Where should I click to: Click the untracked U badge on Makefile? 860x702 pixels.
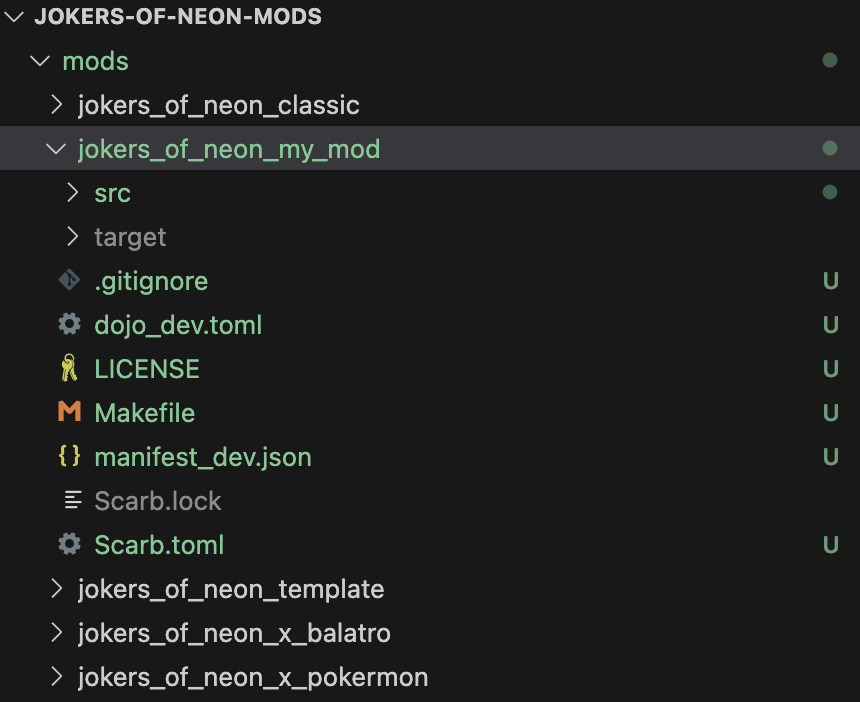[x=830, y=412]
